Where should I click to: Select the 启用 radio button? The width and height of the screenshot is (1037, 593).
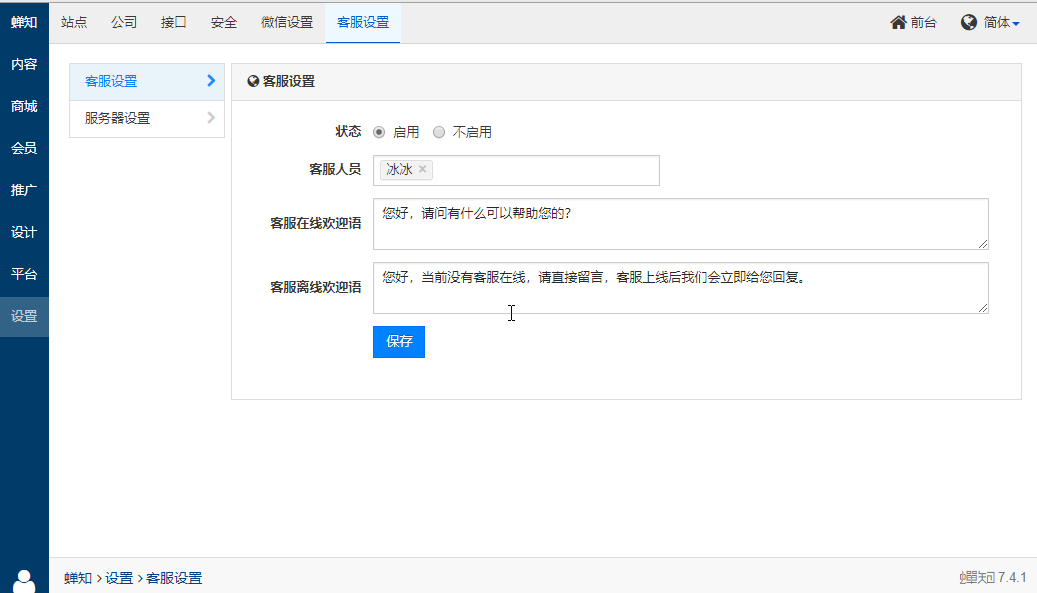379,132
